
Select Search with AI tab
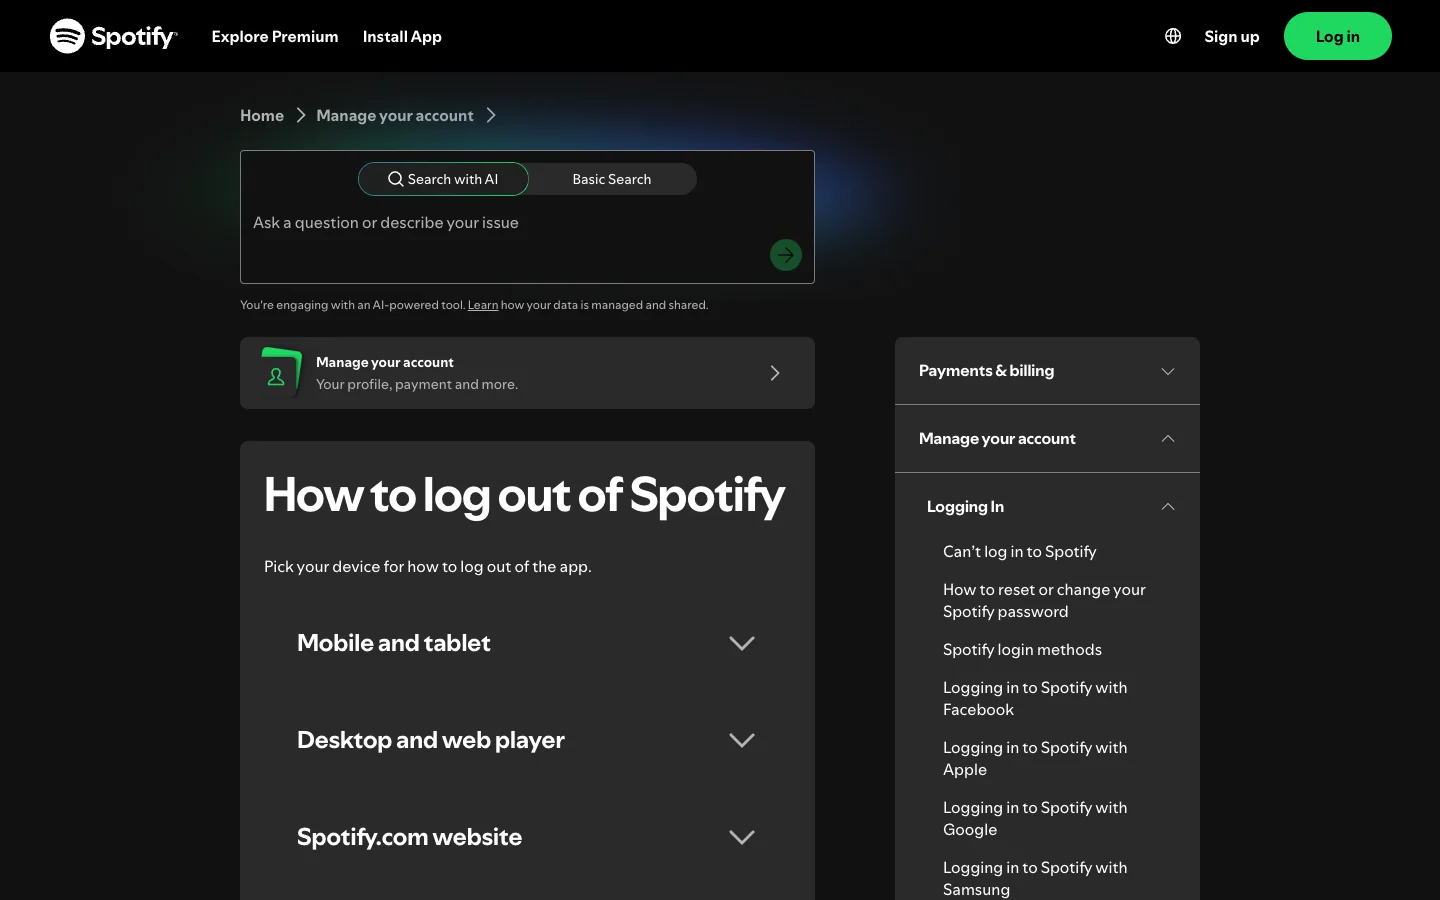point(443,179)
